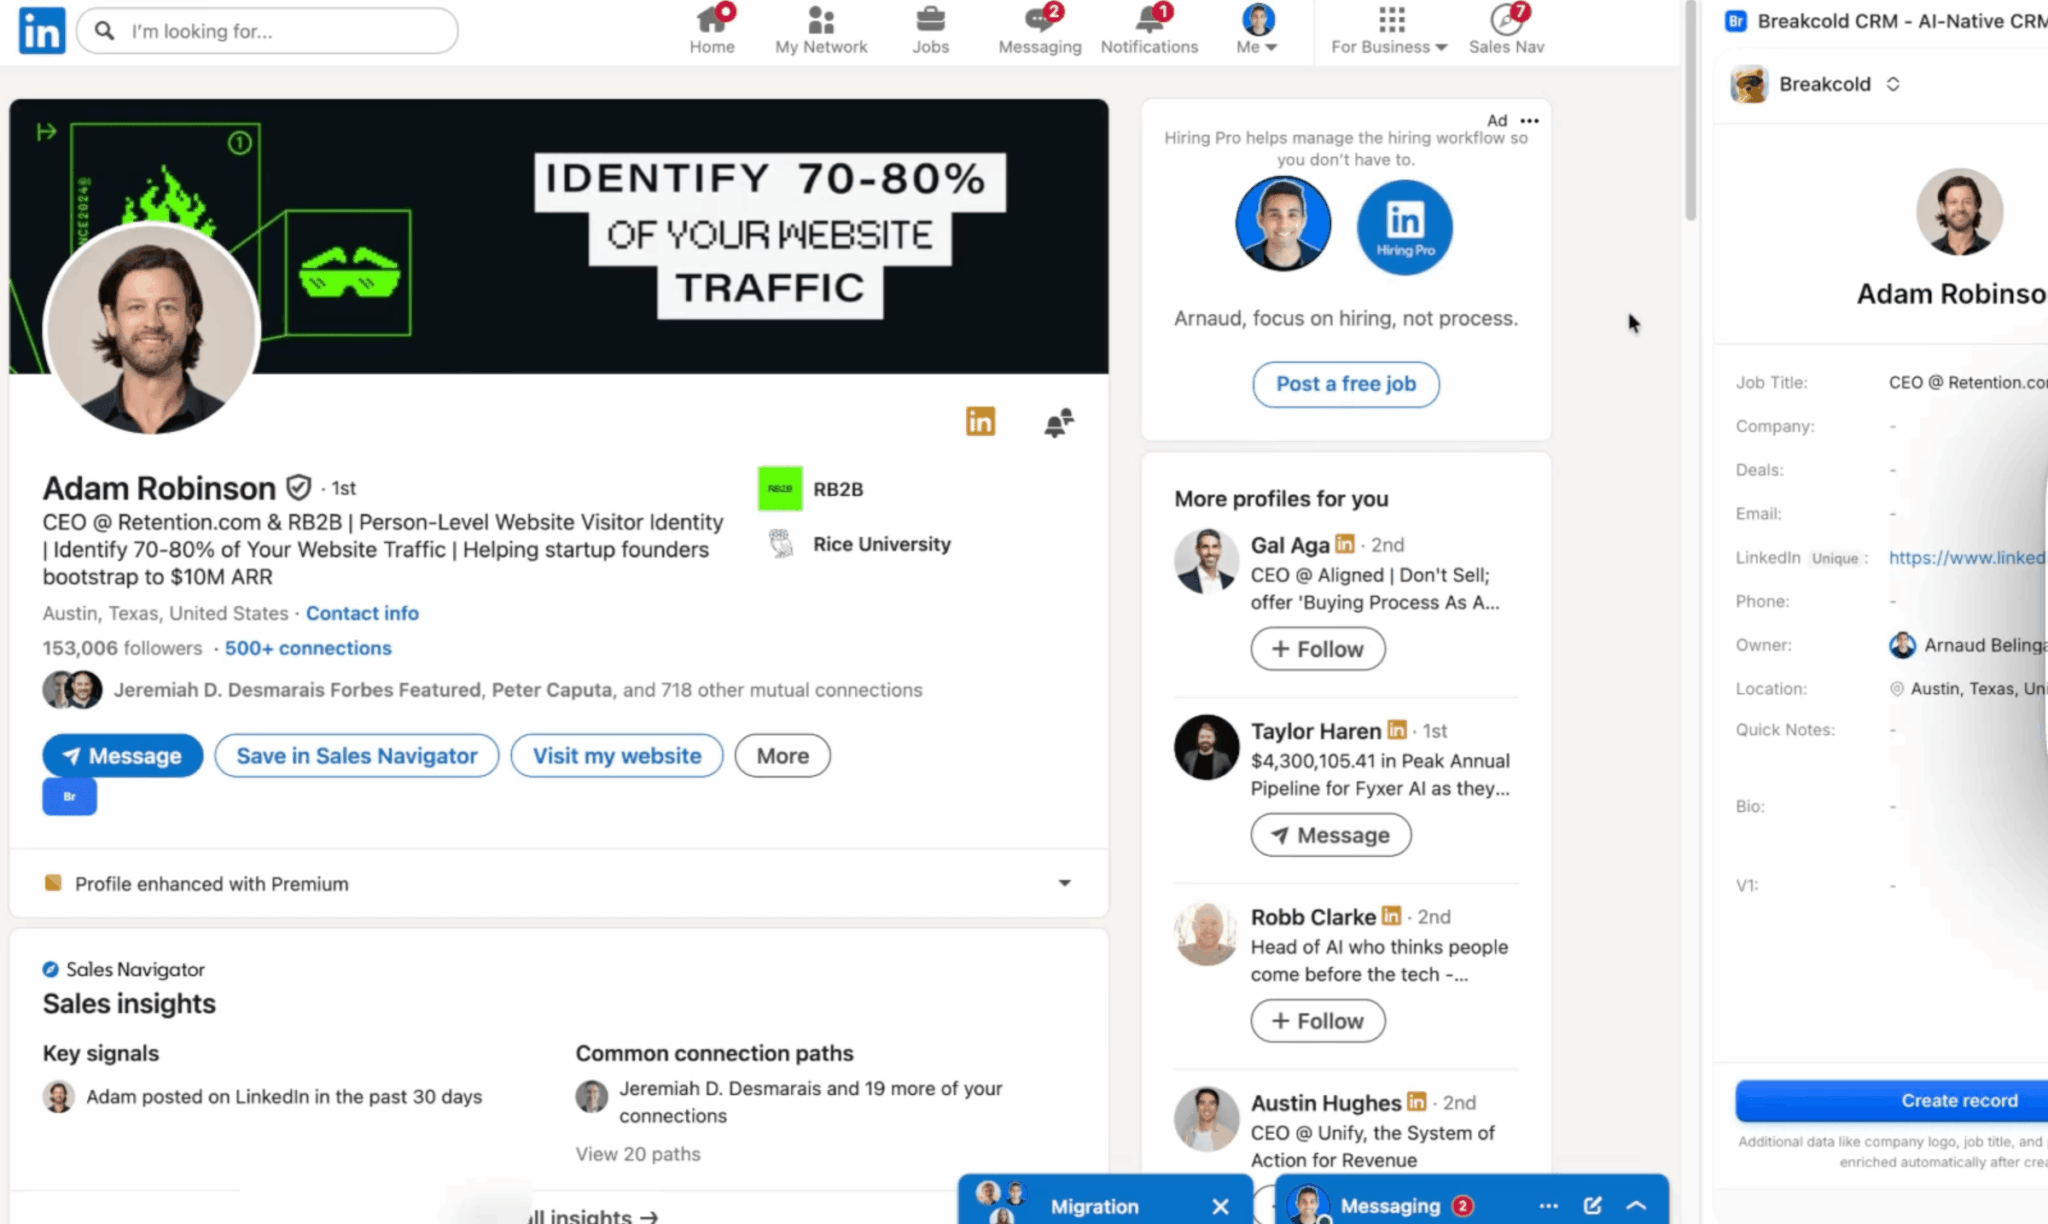Click the RB2B green company logo

click(x=780, y=489)
